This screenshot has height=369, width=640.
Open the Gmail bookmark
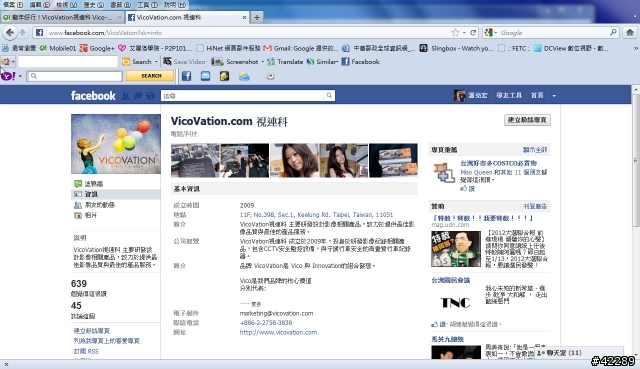coord(301,48)
